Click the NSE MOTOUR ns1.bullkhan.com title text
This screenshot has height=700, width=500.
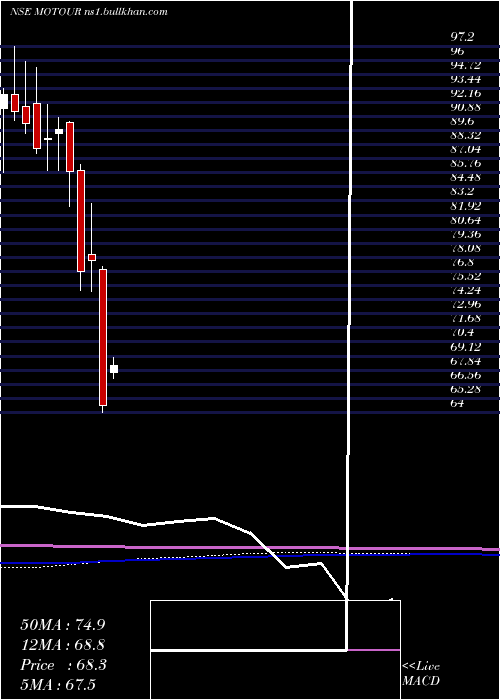[x=88, y=12]
